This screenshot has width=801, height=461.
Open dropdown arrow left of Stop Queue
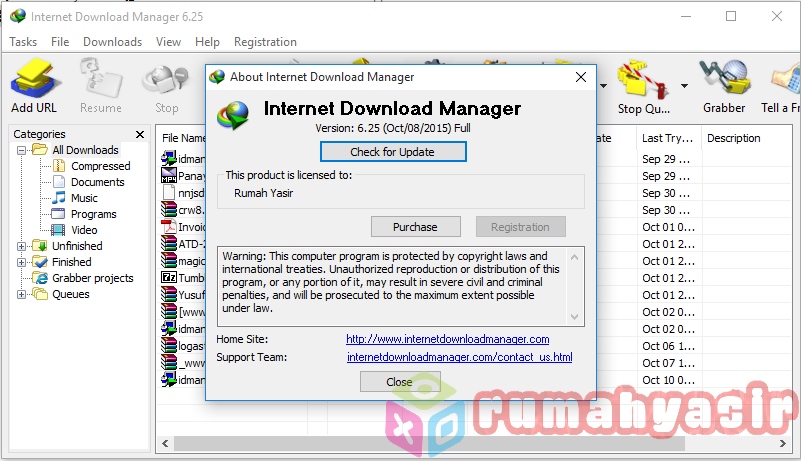pyautogui.click(x=603, y=86)
